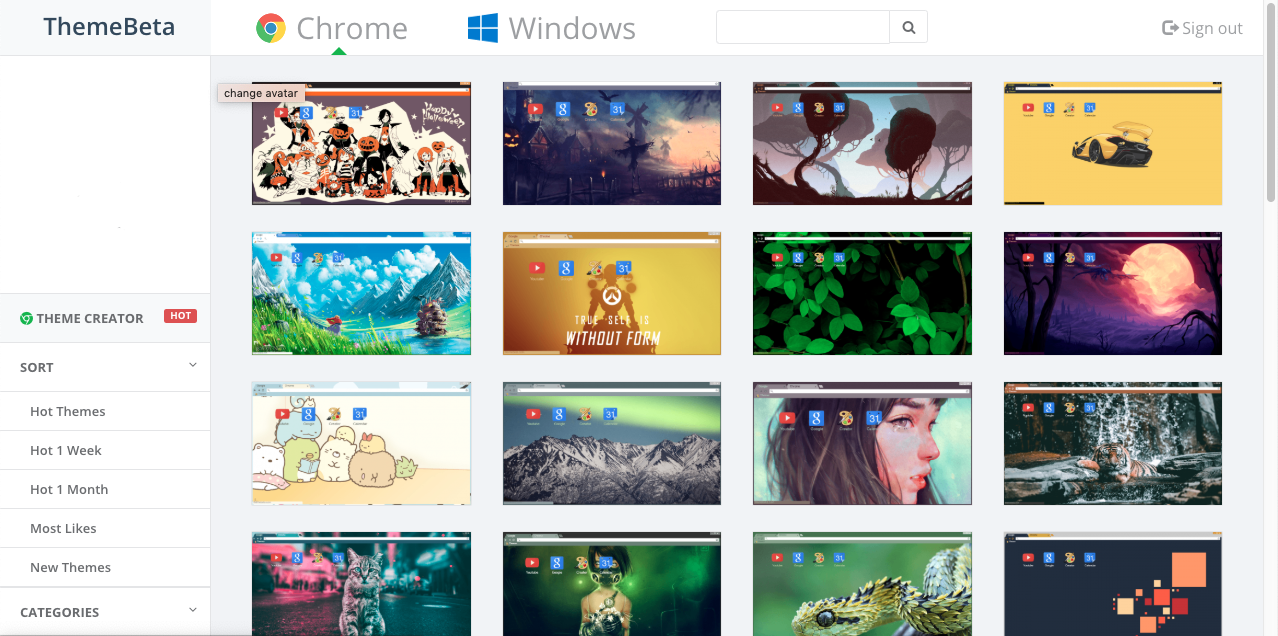Viewport: 1278px width, 636px height.
Task: Click the red HOT badge
Action: 180,316
